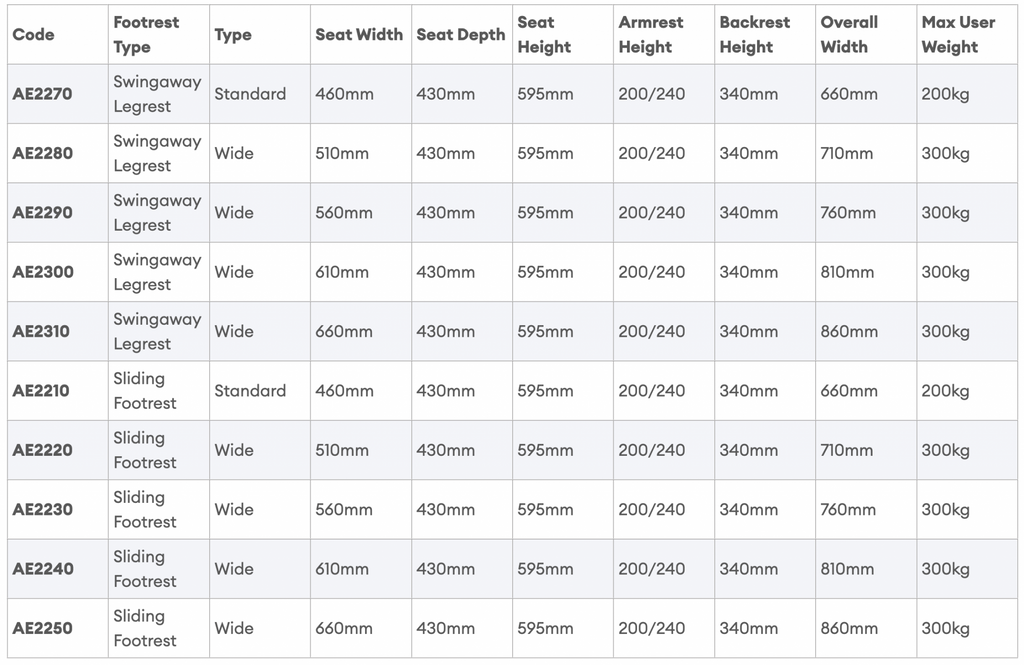Screen dimensions: 1024x665
Task: Click the Max User Weight header
Action: (x=958, y=35)
